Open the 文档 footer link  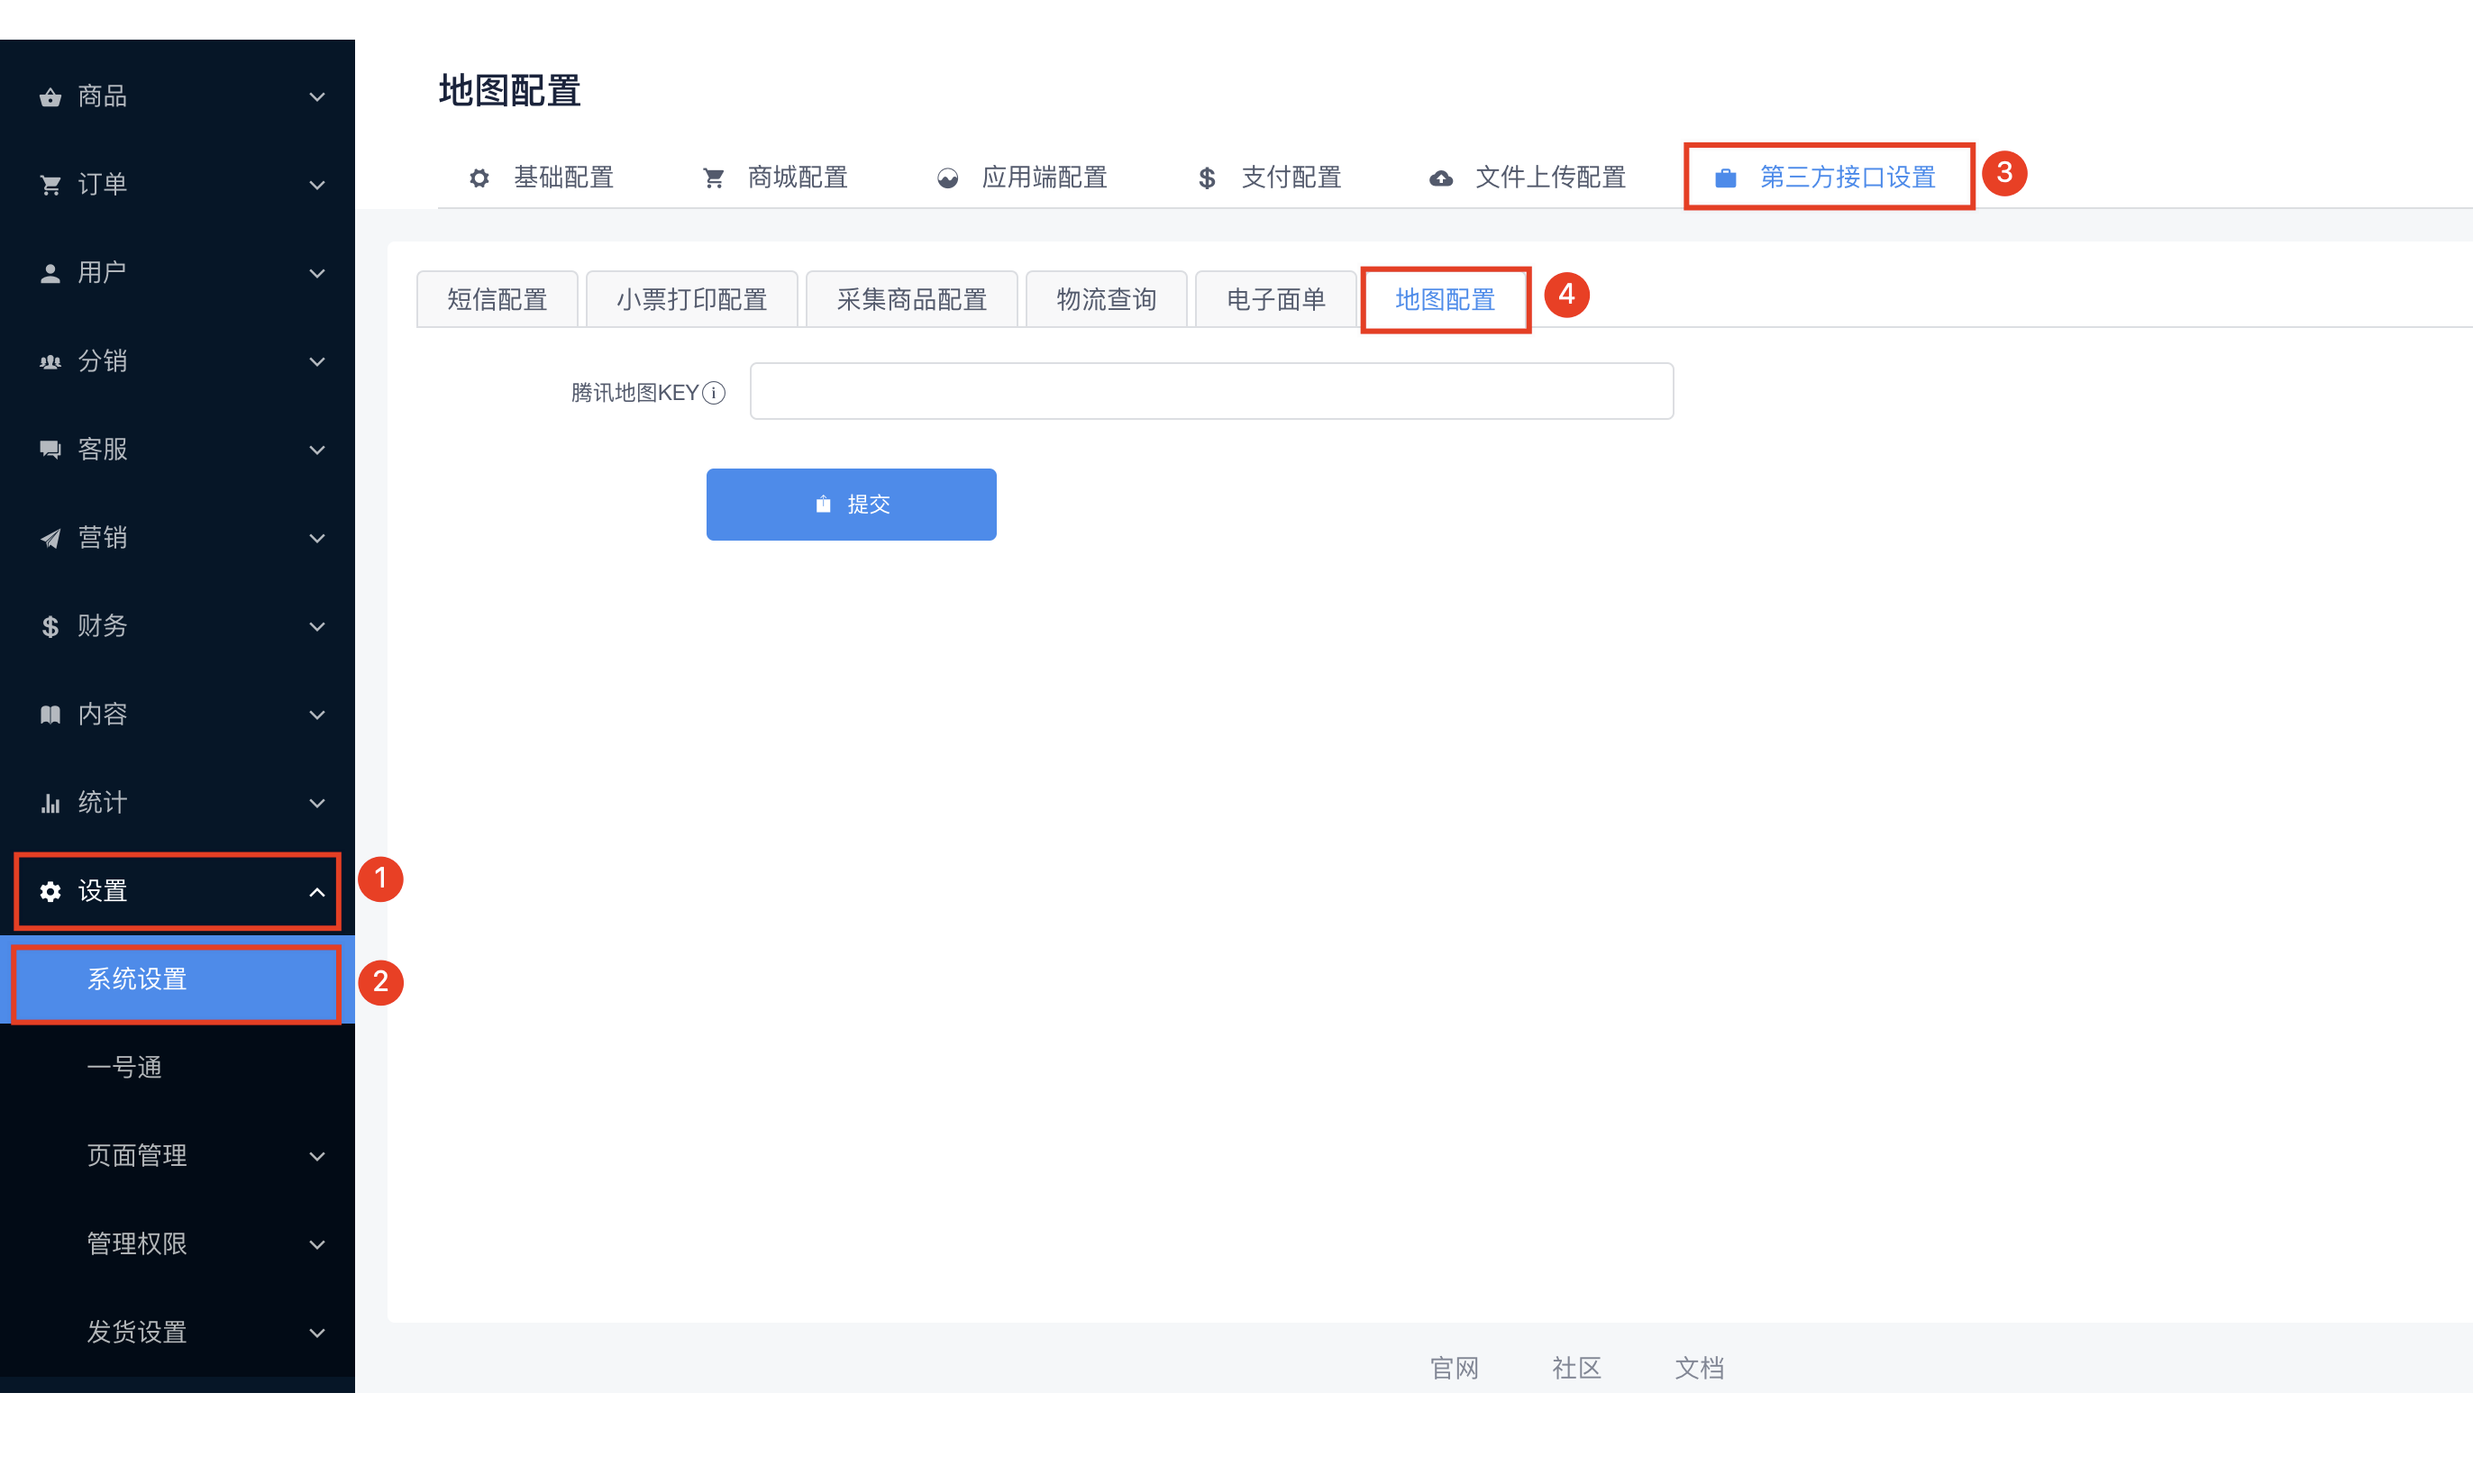pos(1699,1367)
